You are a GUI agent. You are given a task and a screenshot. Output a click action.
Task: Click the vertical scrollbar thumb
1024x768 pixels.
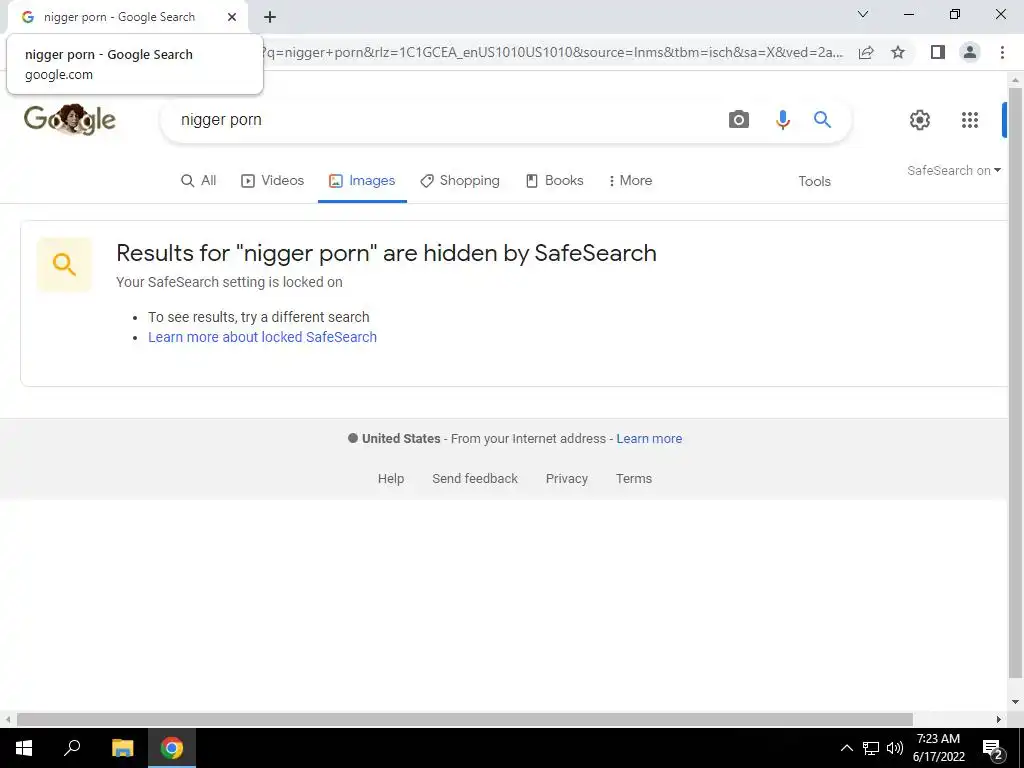click(x=1015, y=382)
